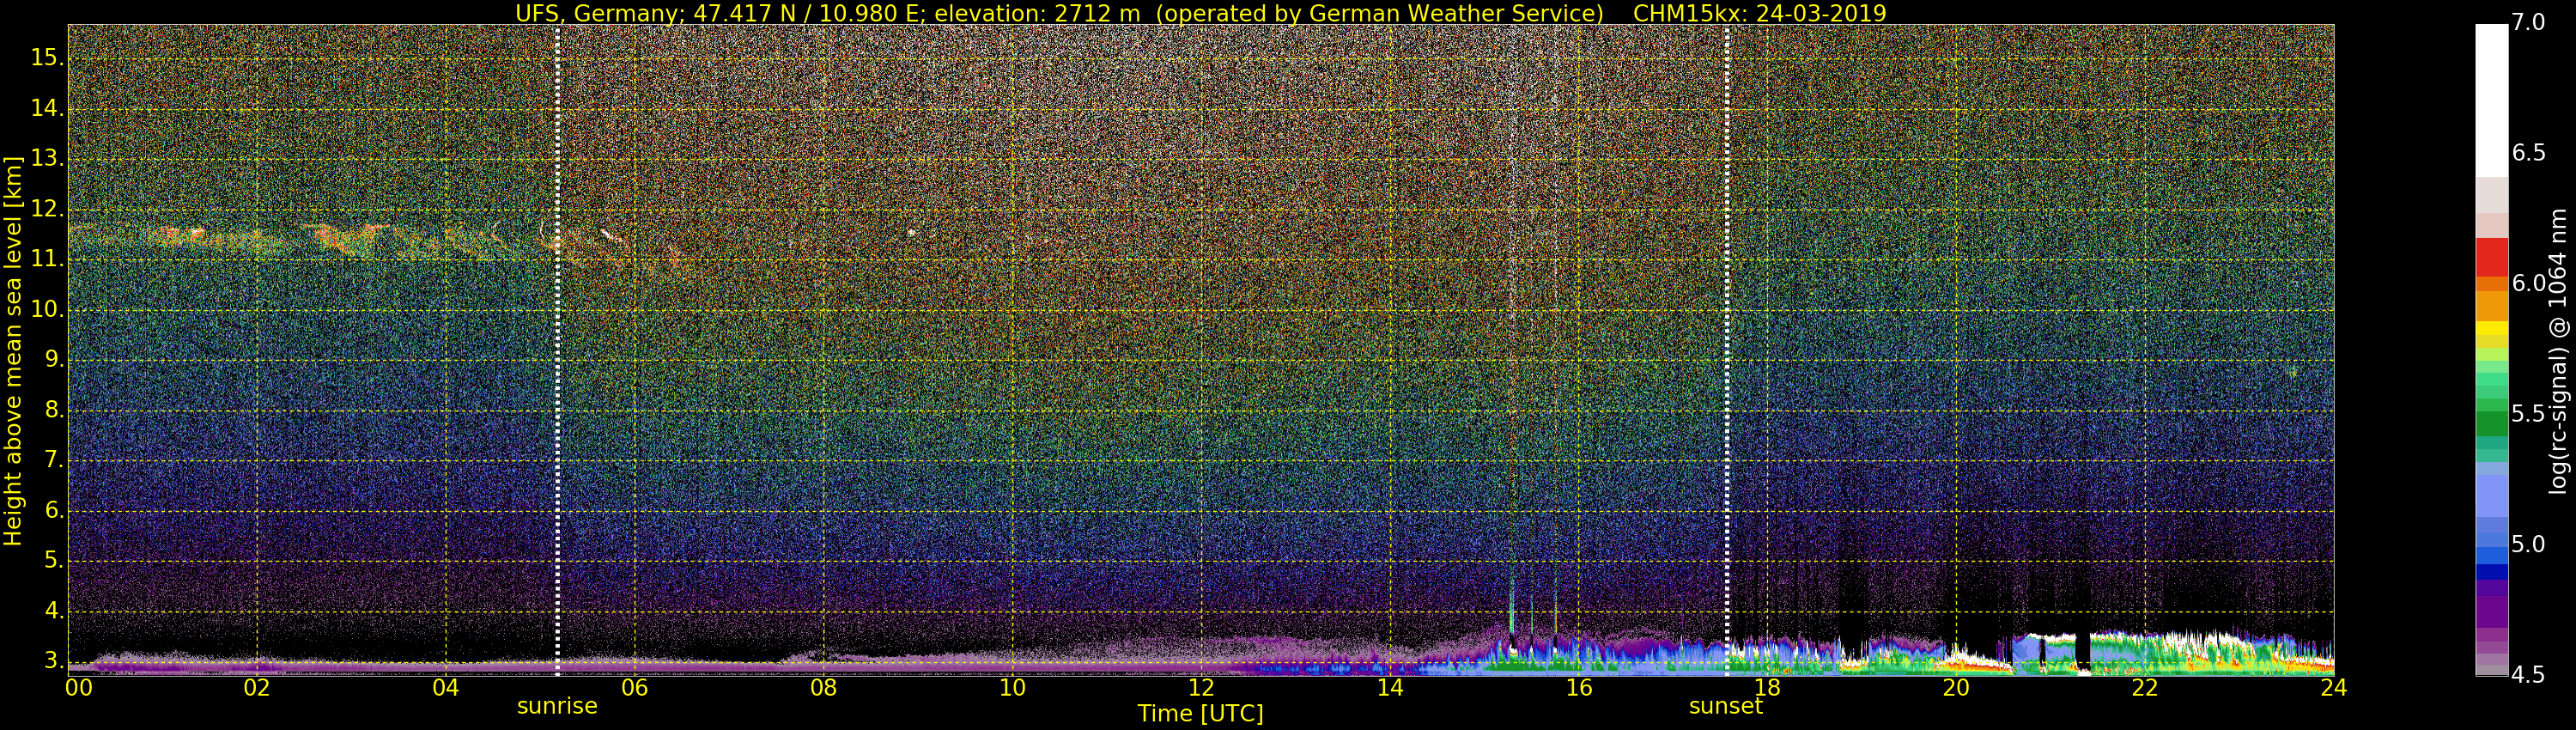Click the 'sunset' label below the axis
The height and width of the screenshot is (730, 2576).
1726,706
